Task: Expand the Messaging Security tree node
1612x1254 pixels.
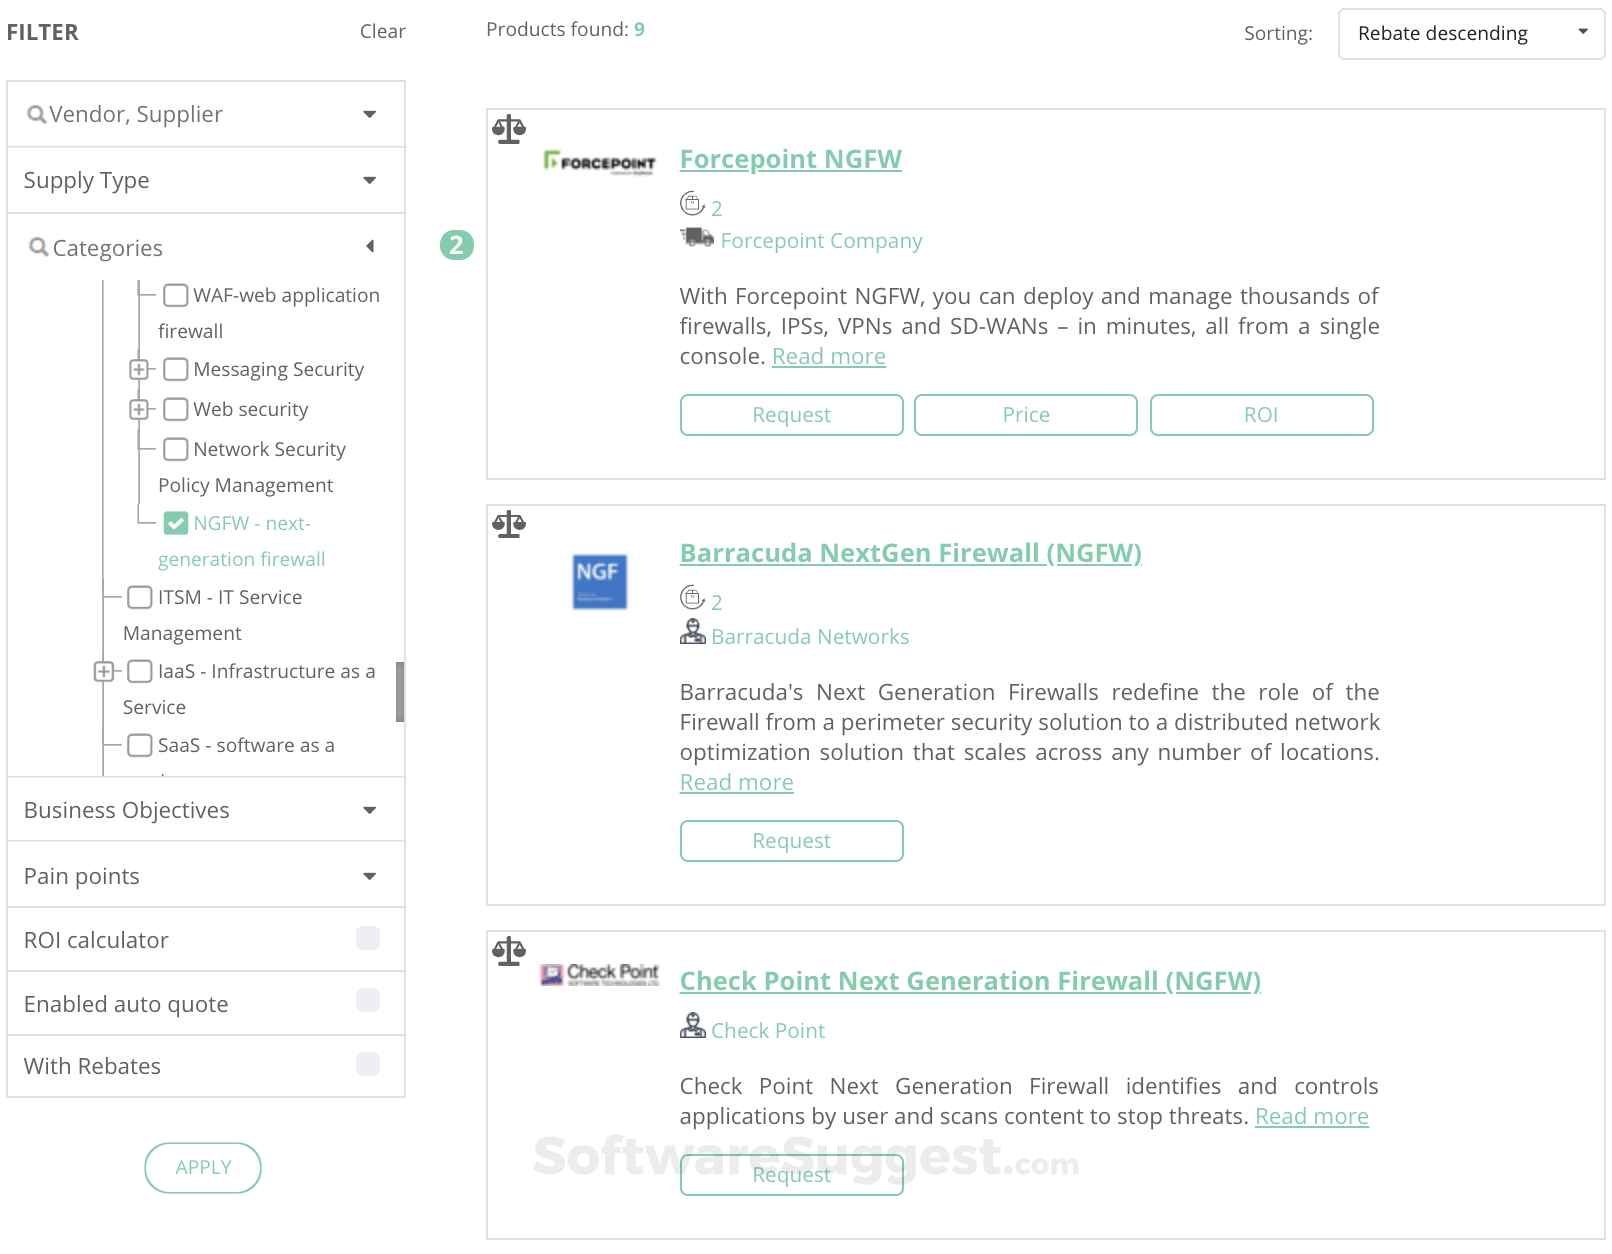Action: tap(139, 369)
